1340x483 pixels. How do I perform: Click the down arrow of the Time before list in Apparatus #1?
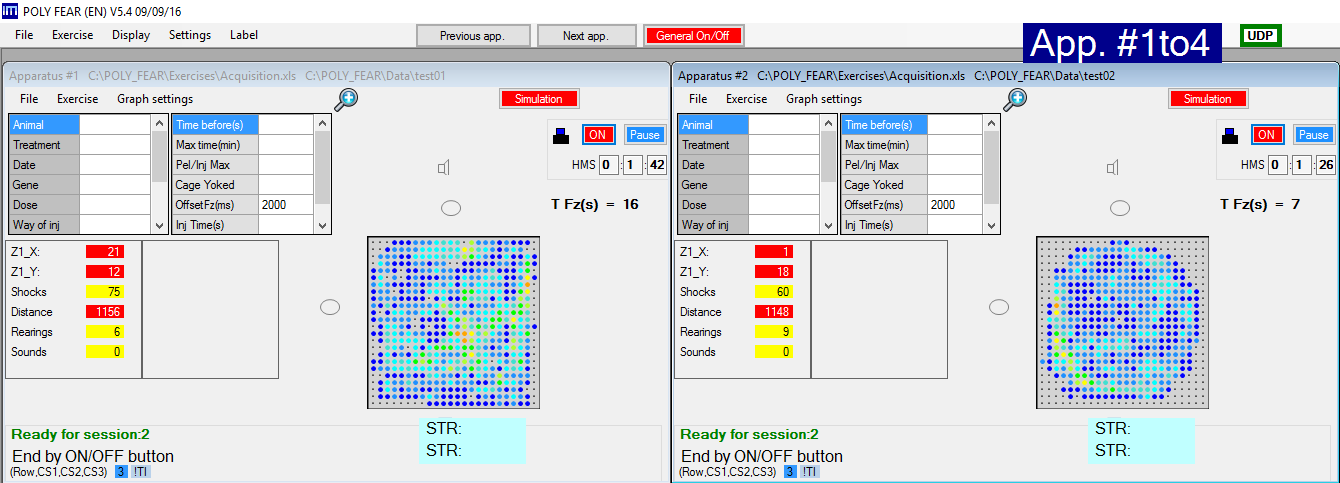click(x=322, y=225)
